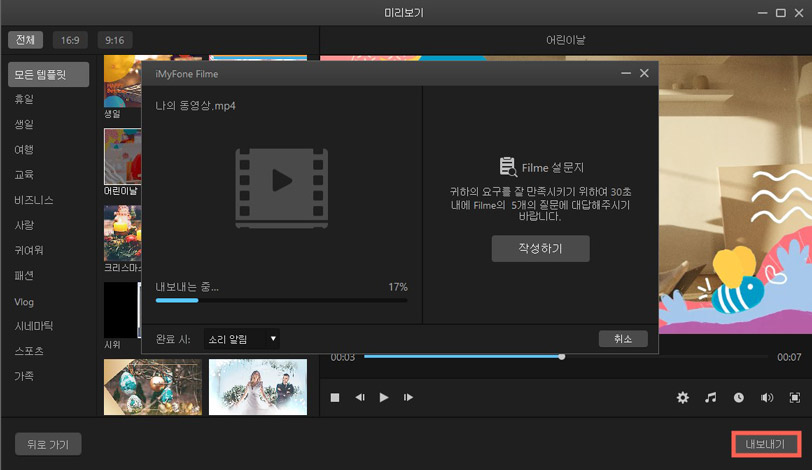Image resolution: width=812 pixels, height=470 pixels.
Task: Select the 생일 balloon template thumbnail
Action: pos(123,81)
